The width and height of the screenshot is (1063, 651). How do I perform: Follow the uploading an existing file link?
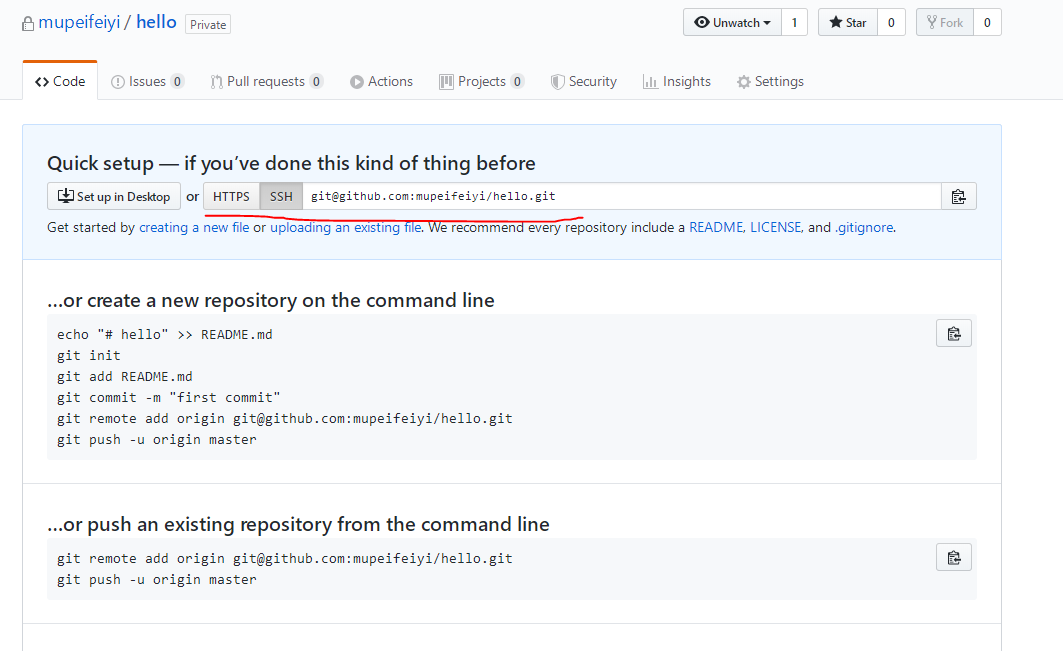tap(346, 227)
